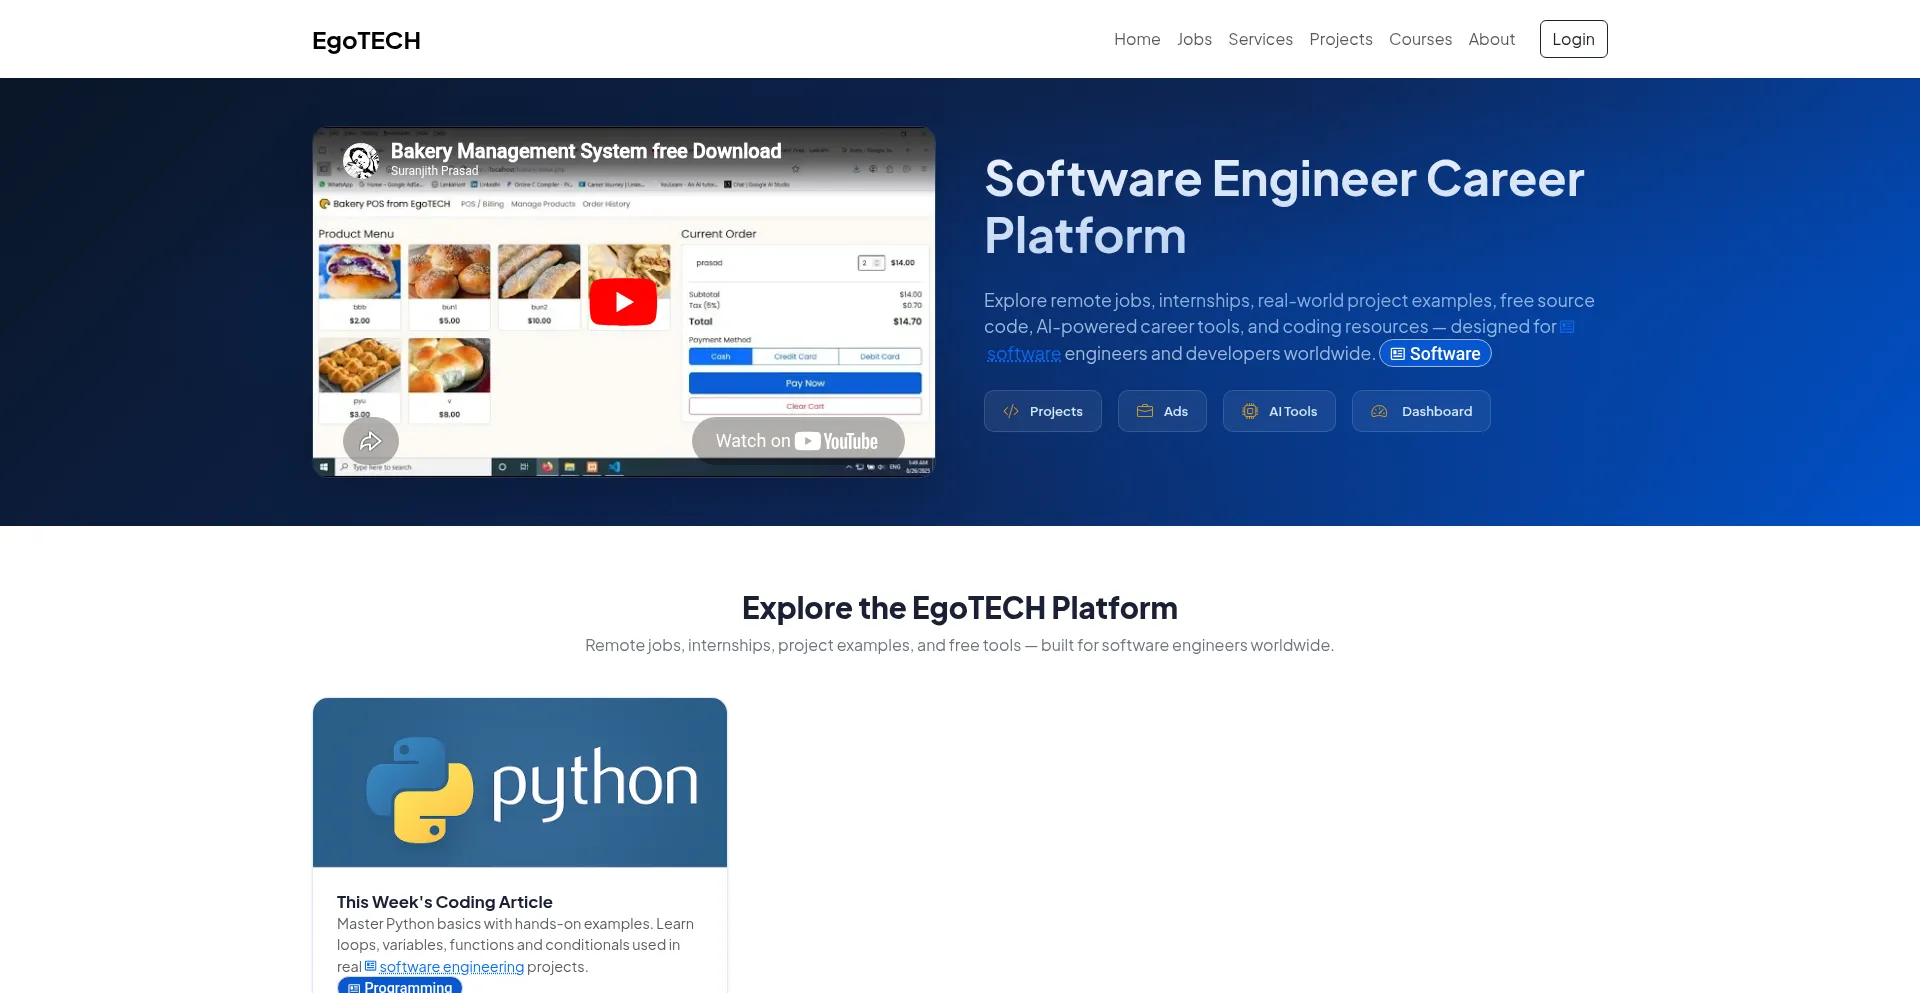Open the Services nav item
The image size is (1920, 993).
click(1260, 39)
